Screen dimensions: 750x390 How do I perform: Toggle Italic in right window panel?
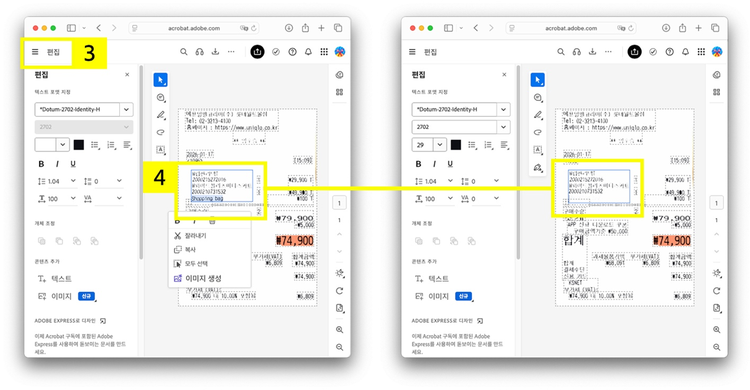[434, 164]
